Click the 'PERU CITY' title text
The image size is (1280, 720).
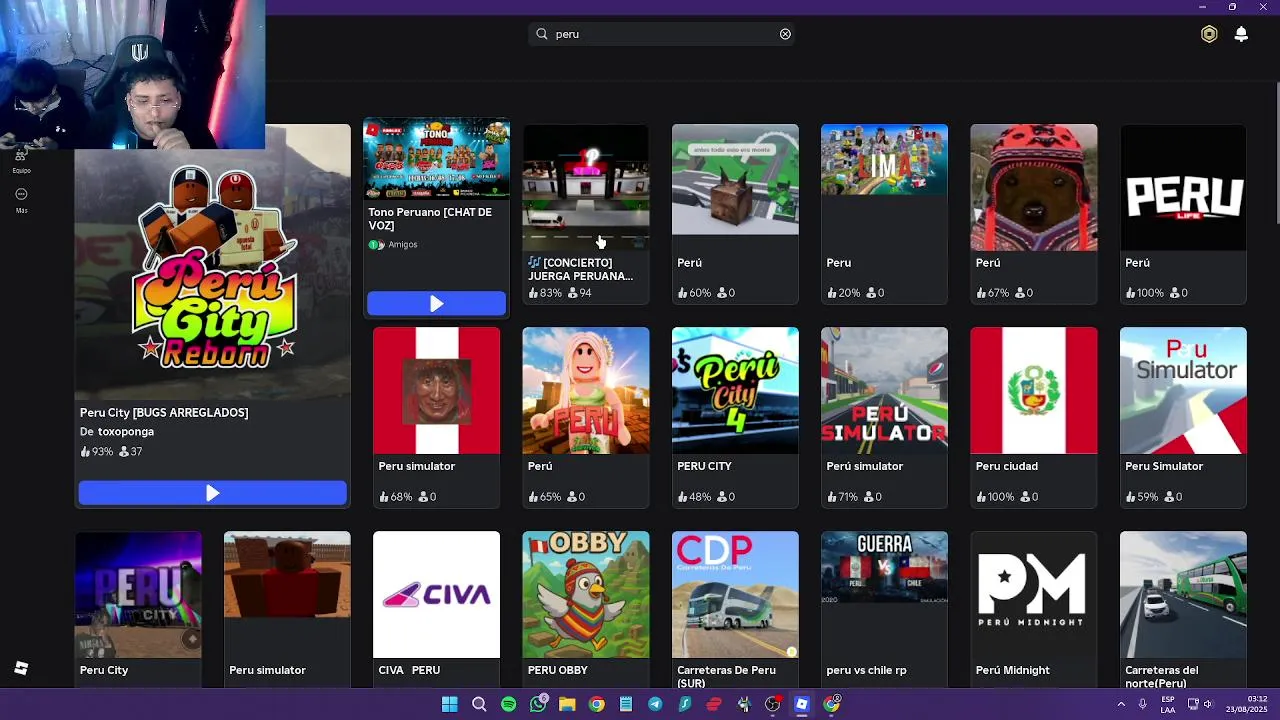click(x=704, y=467)
